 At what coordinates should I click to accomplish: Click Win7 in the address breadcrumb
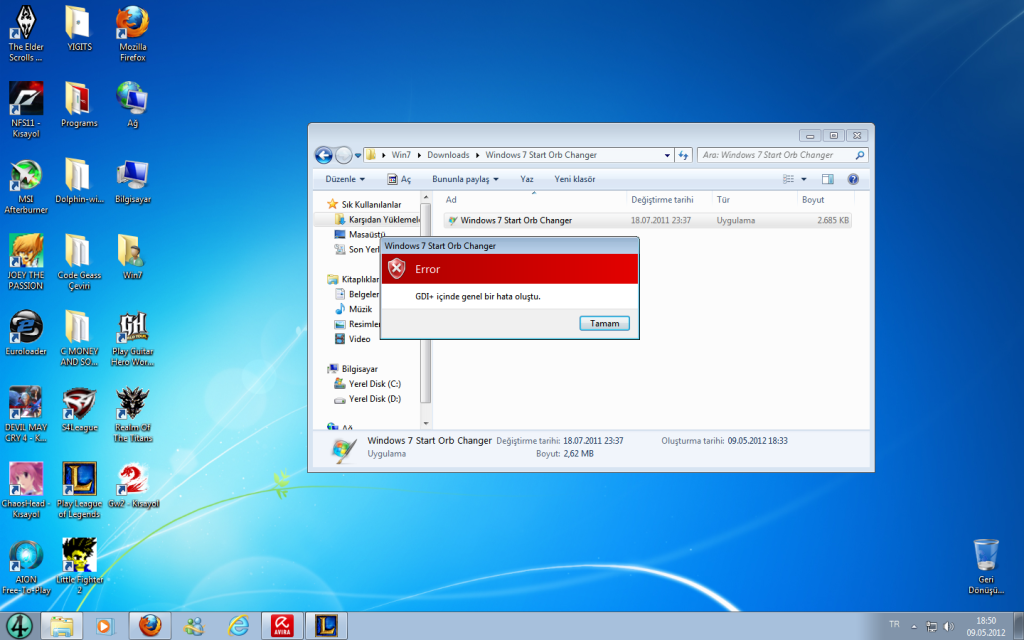pyautogui.click(x=401, y=155)
